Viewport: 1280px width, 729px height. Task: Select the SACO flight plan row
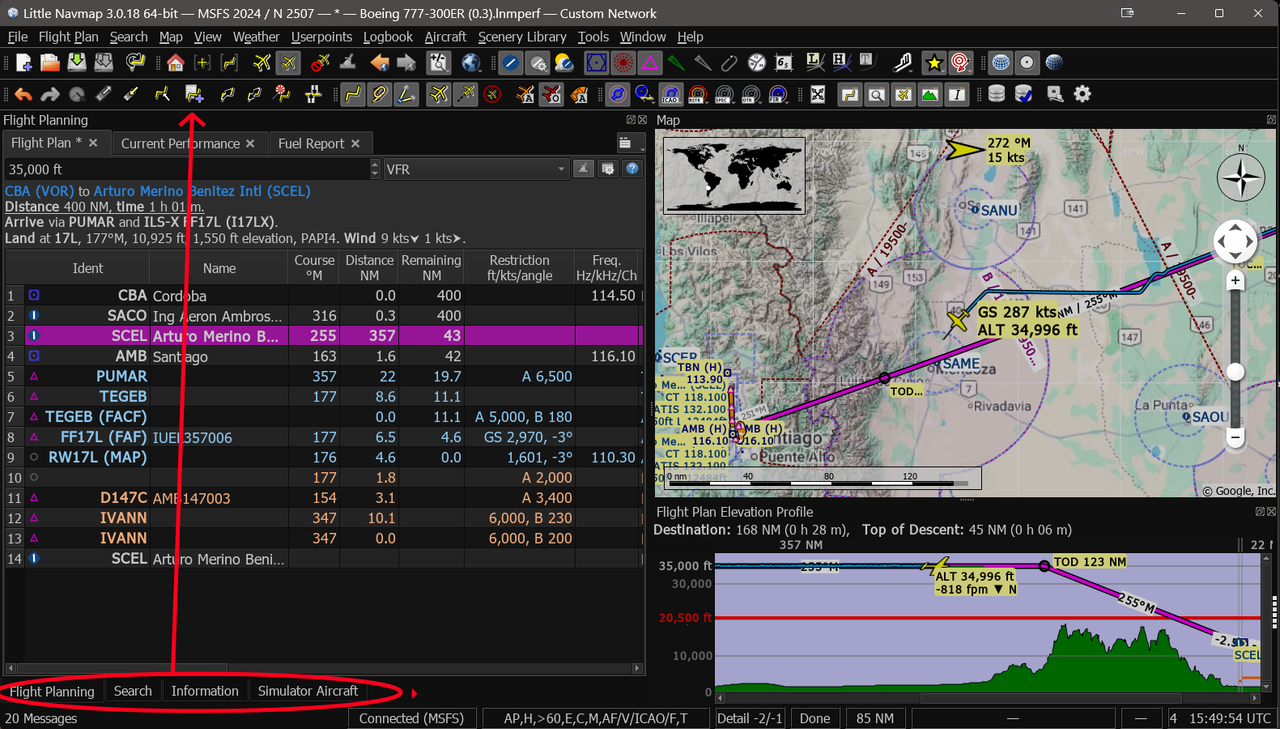(x=322, y=315)
